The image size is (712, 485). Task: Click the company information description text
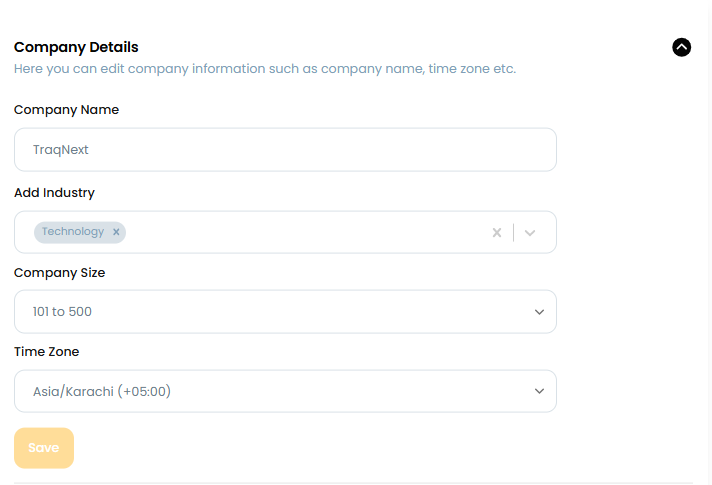click(x=264, y=69)
